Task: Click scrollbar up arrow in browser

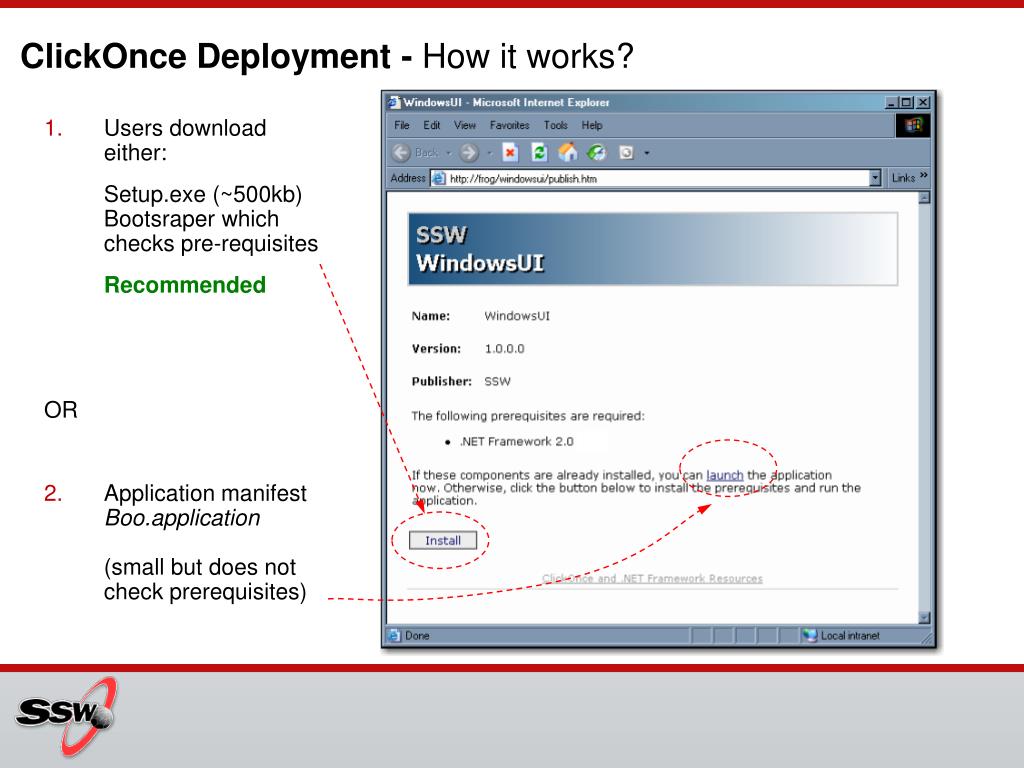Action: tap(924, 197)
